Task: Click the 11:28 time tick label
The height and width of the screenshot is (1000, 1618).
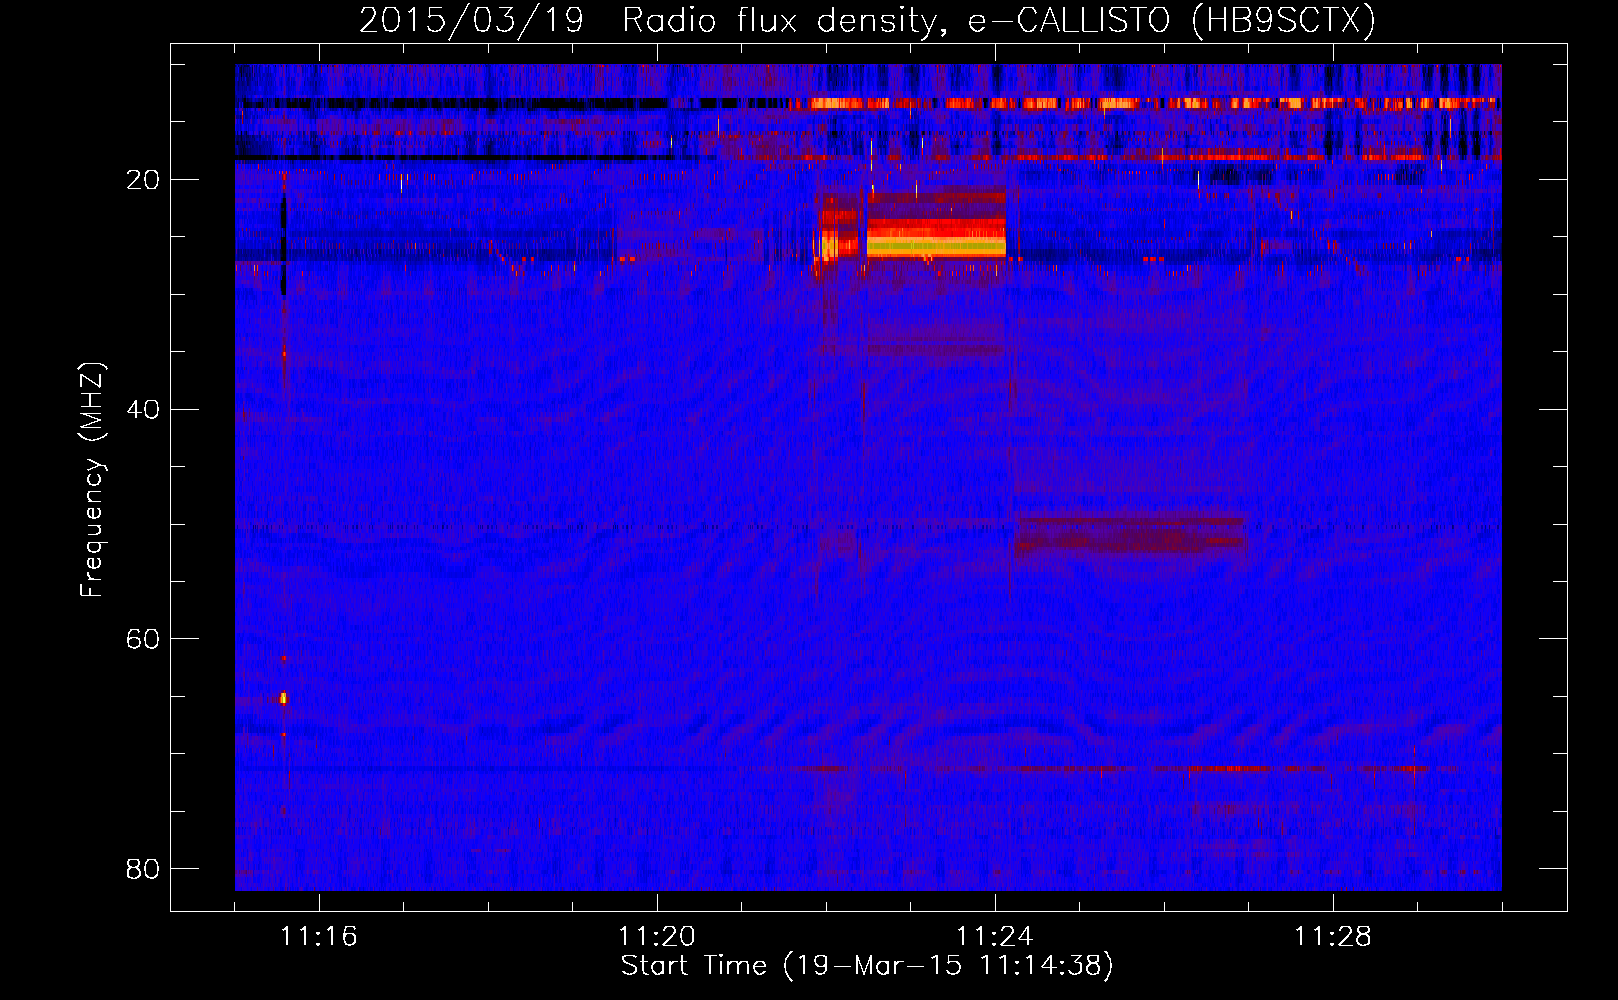Action: point(1333,937)
